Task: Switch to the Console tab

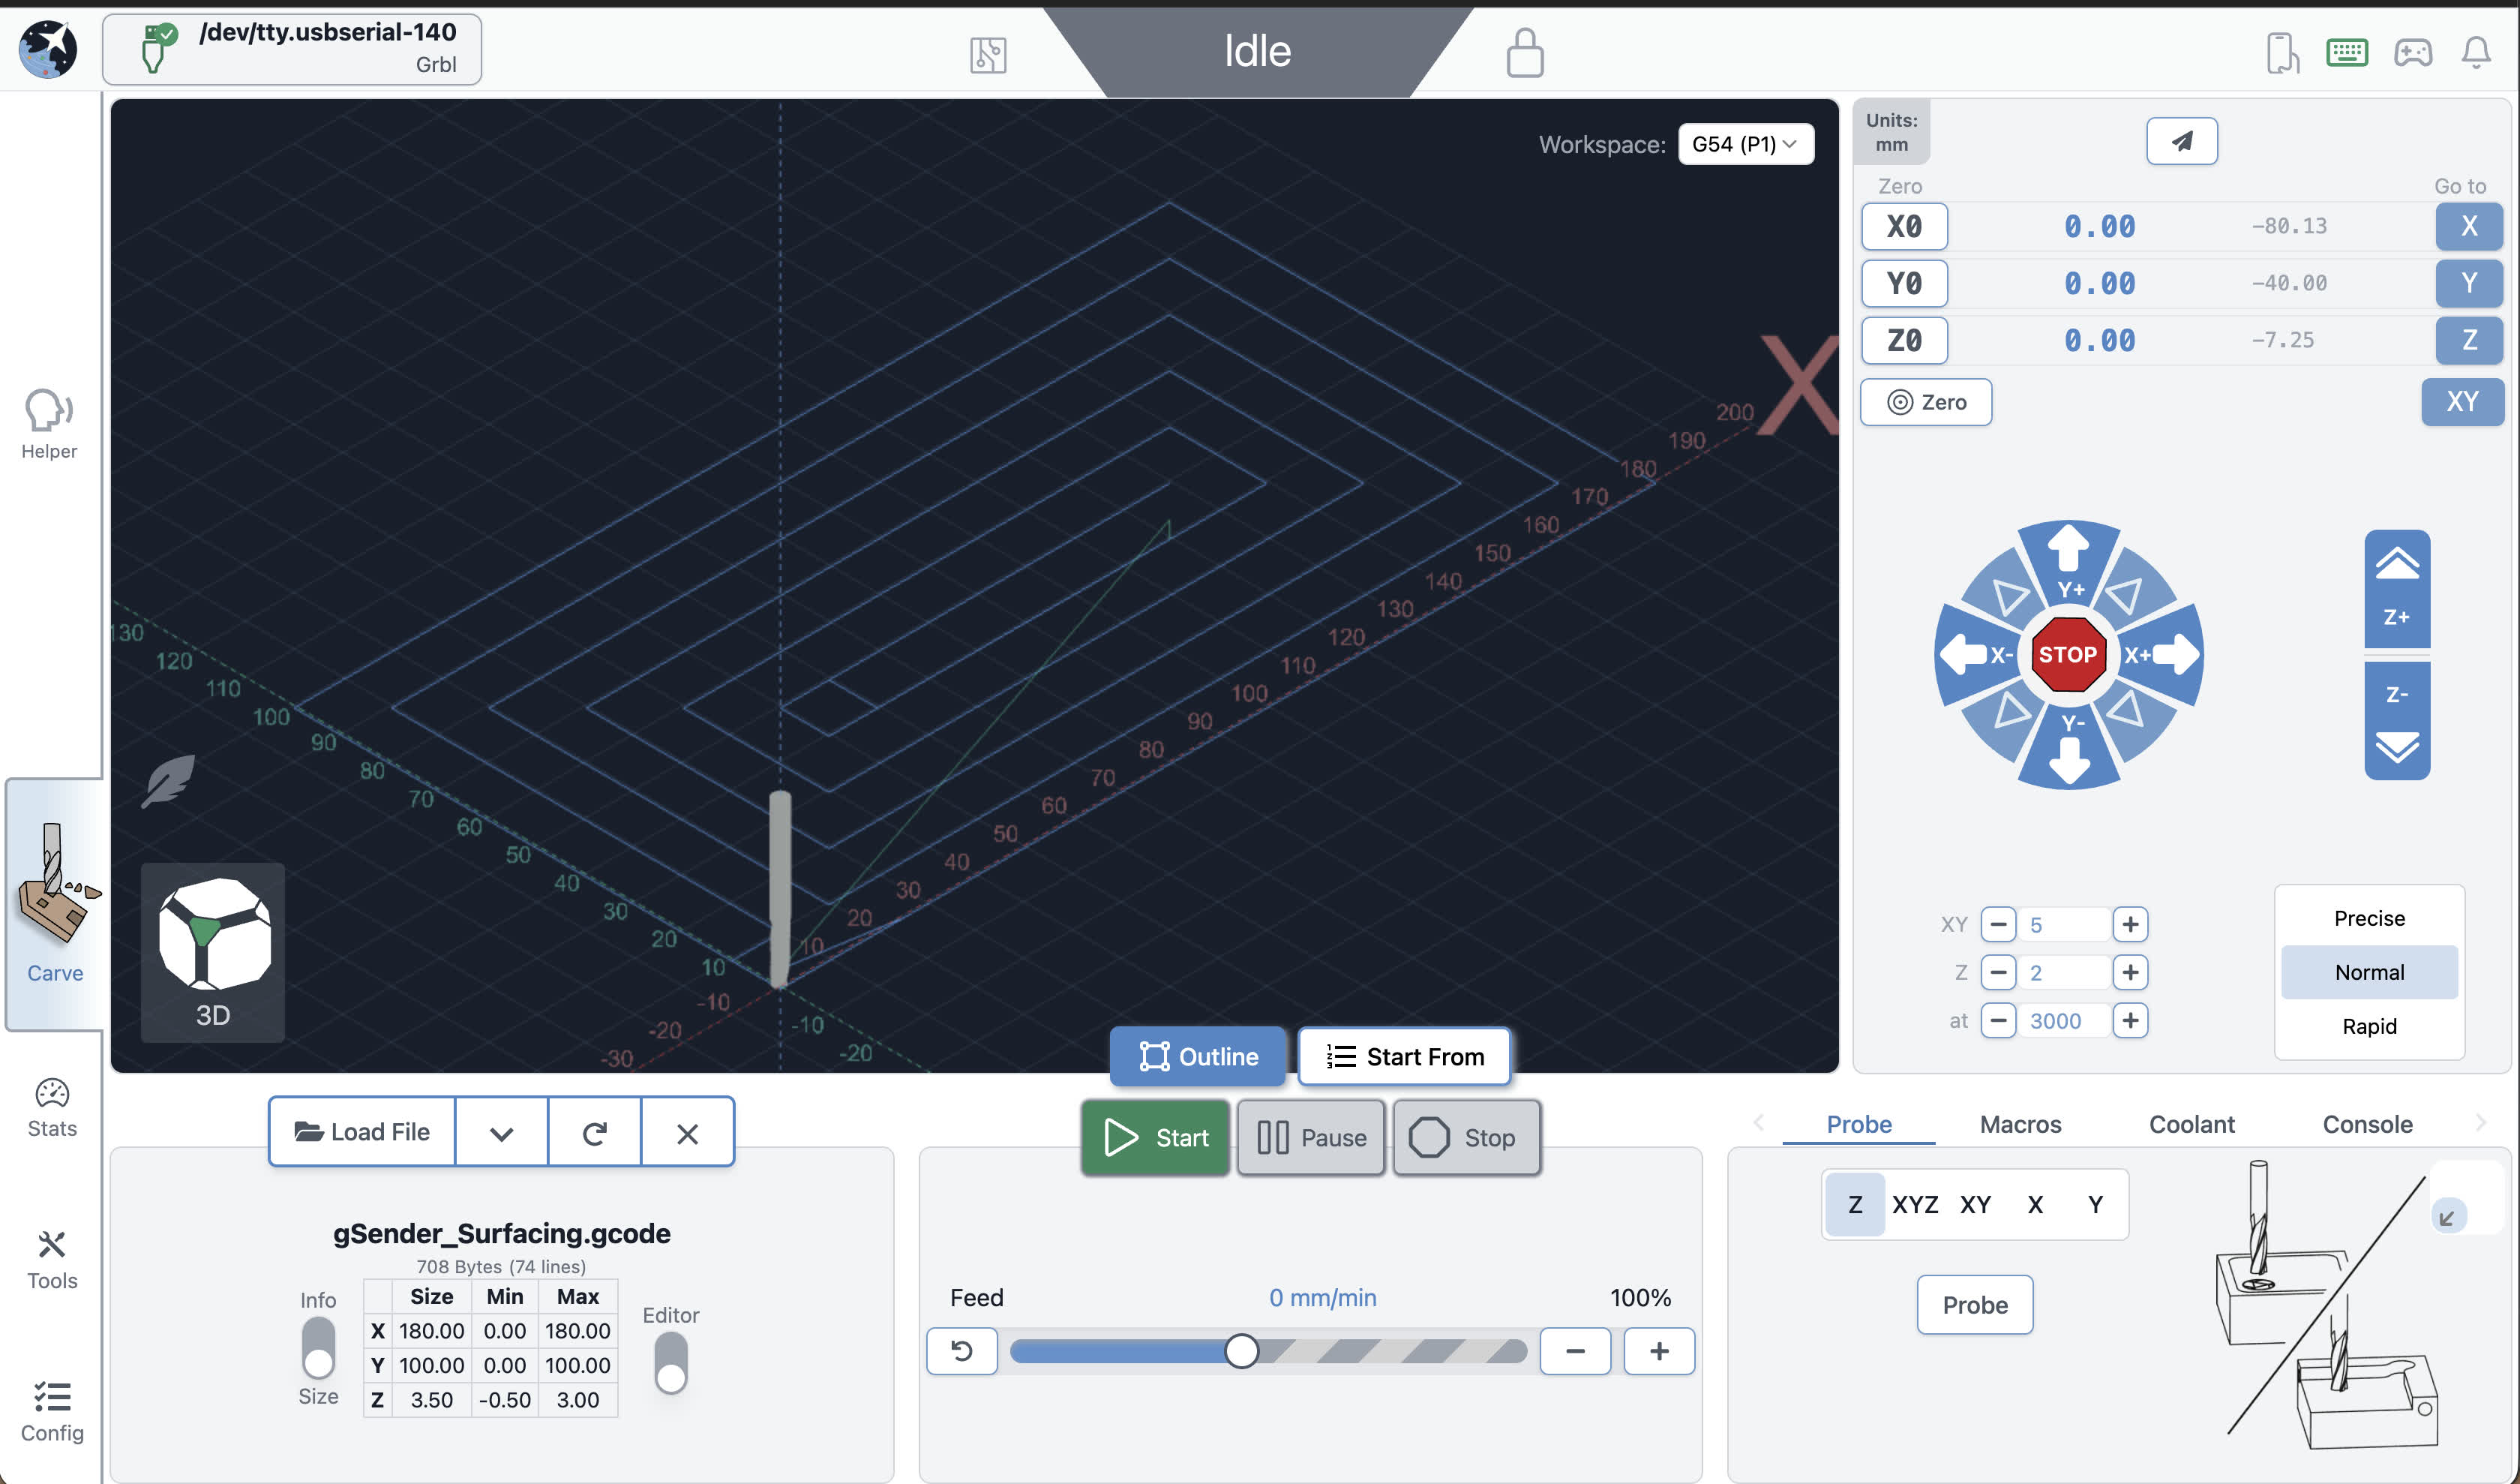Action: (x=2366, y=1124)
